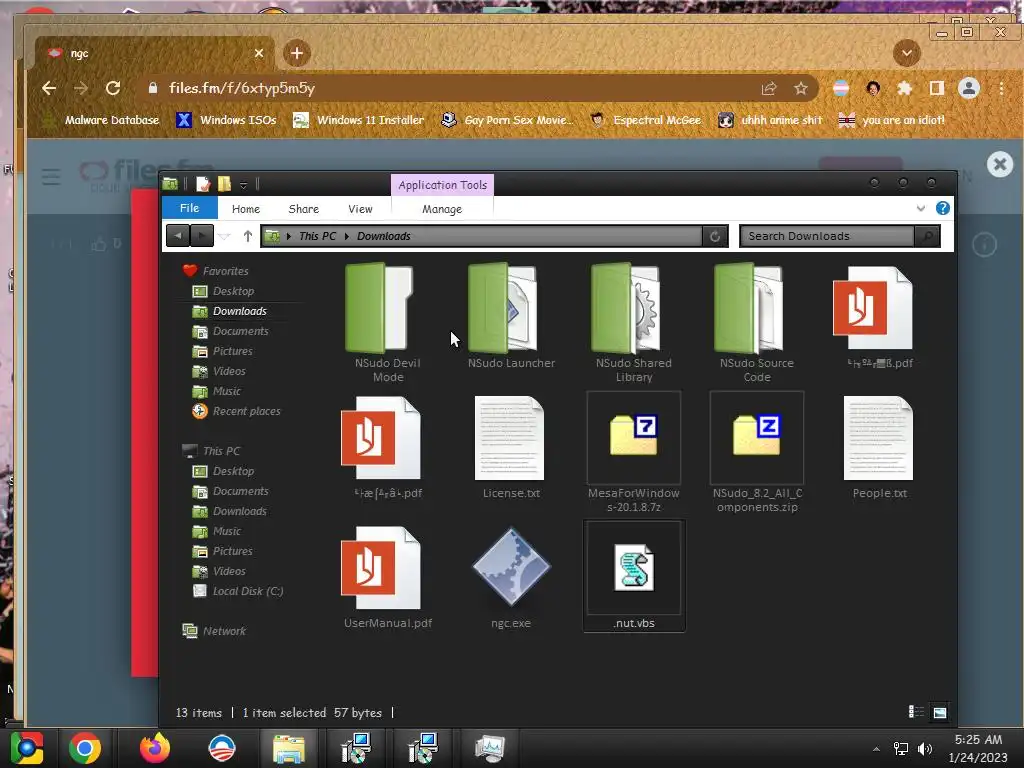
Task: Open the Share ribbon tab
Action: (304, 209)
